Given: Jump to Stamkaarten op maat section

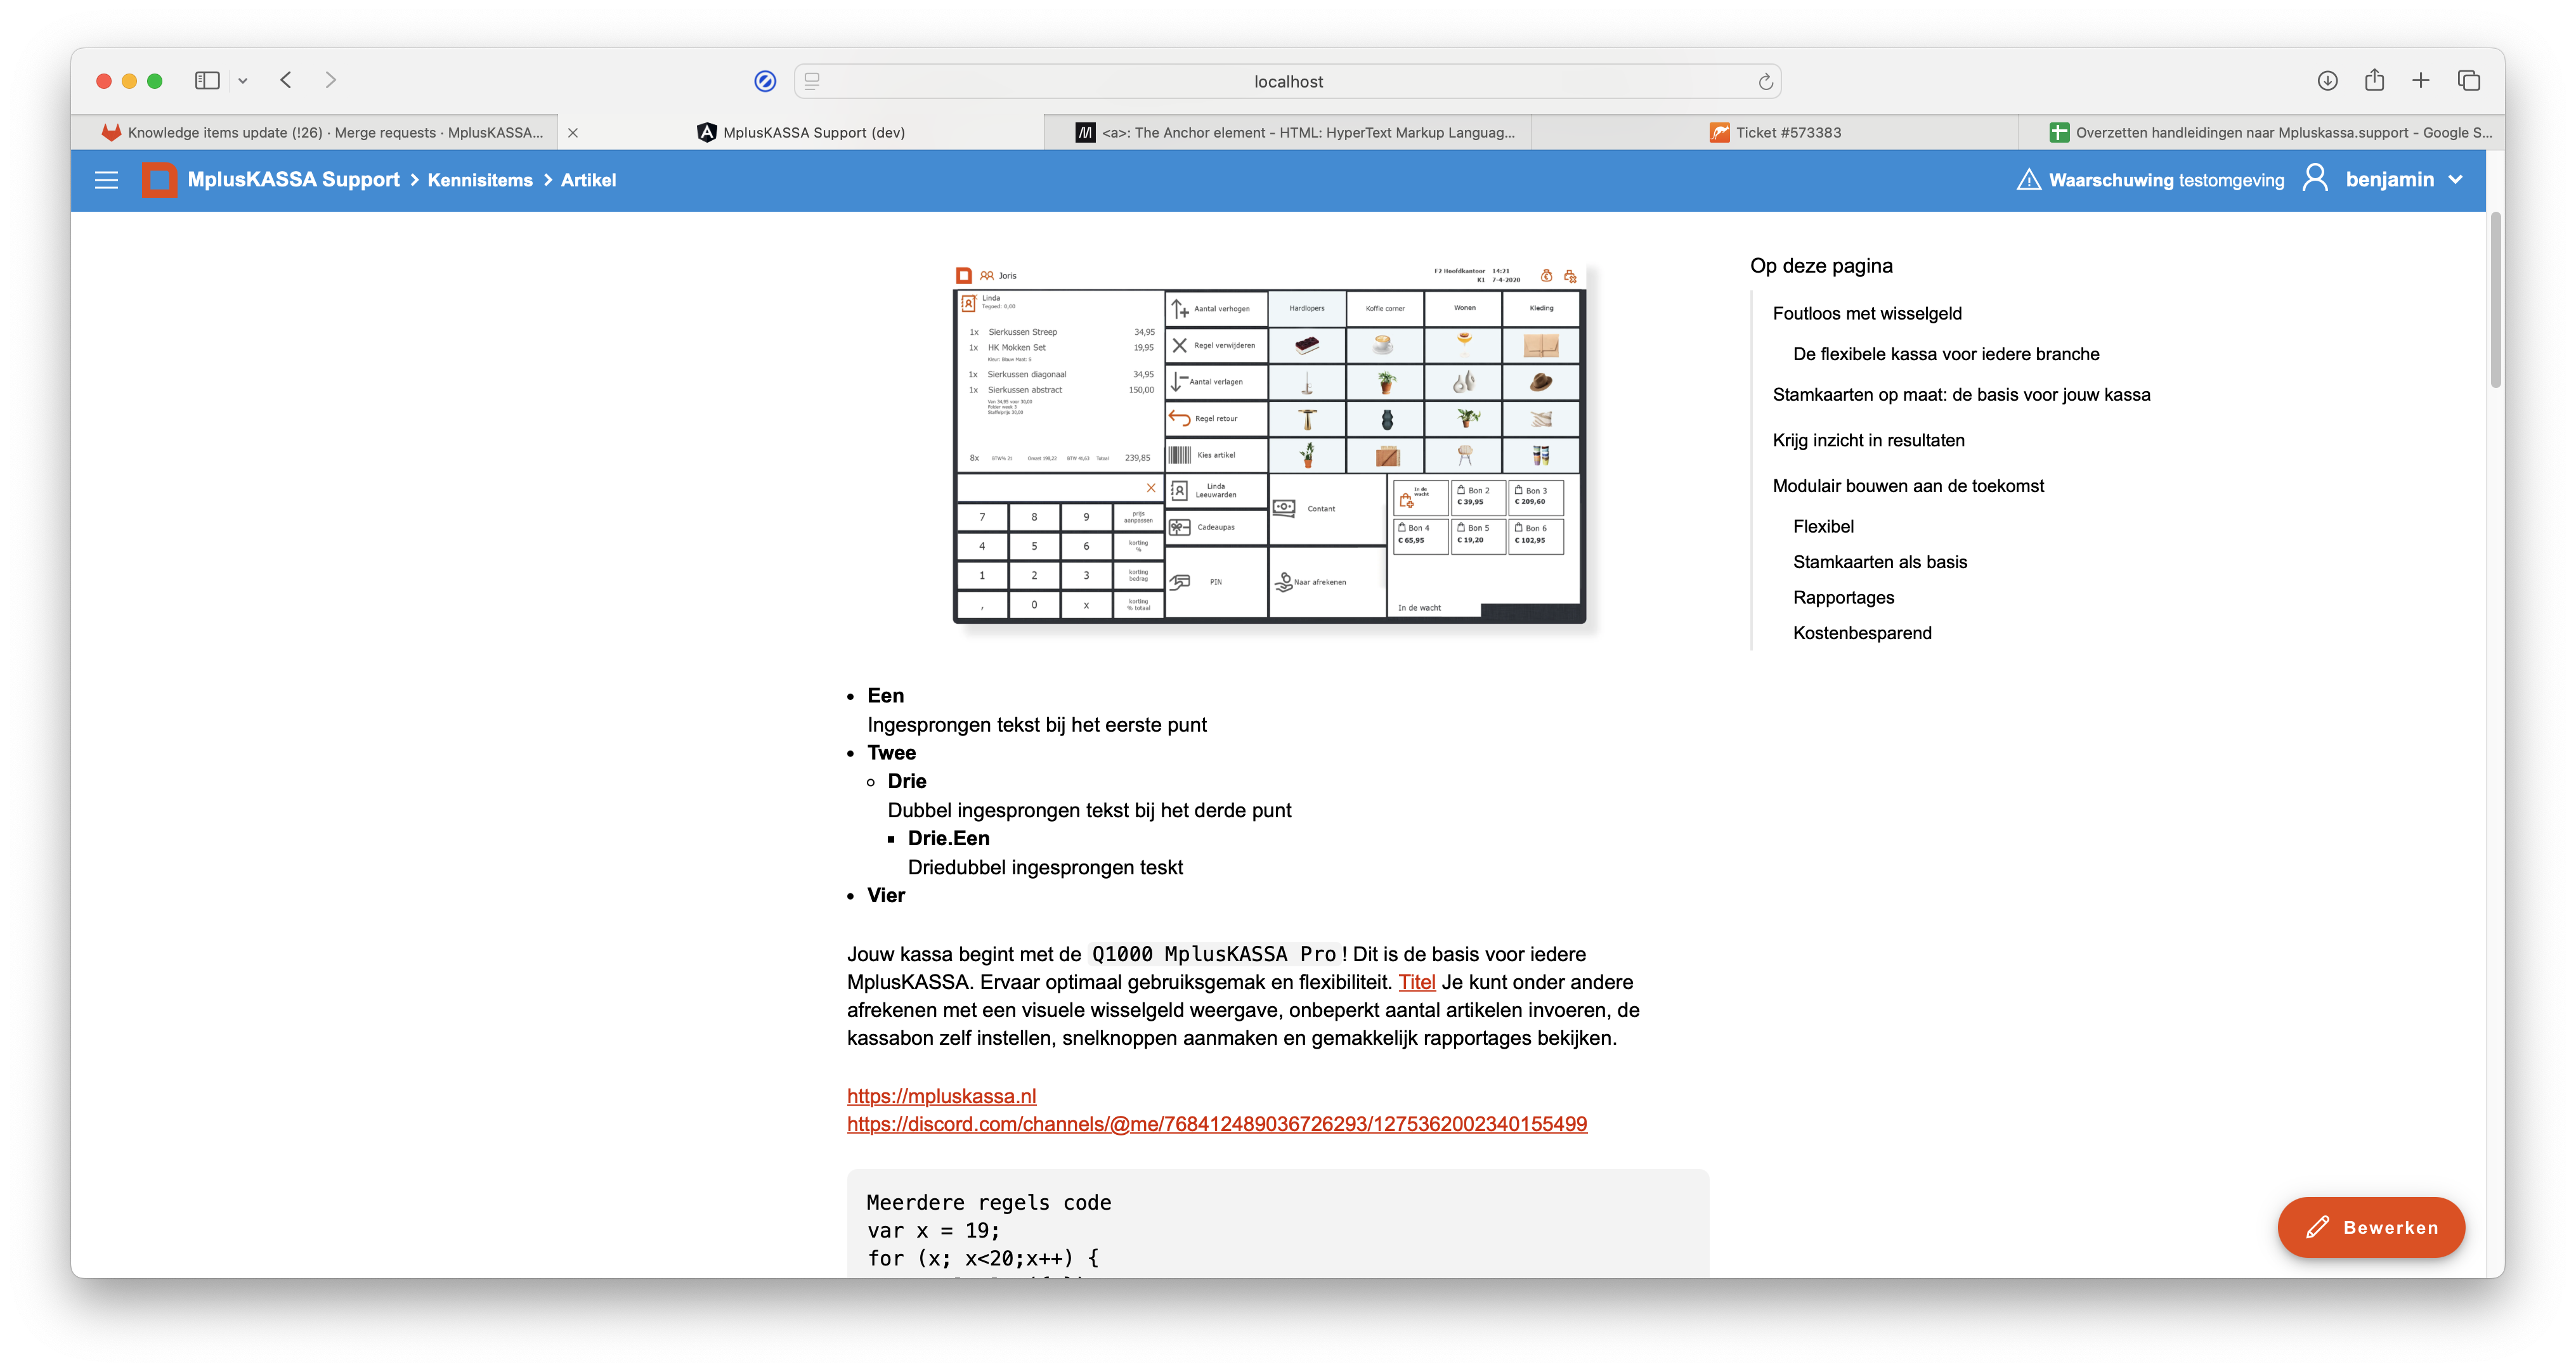Looking at the screenshot, I should [x=1961, y=394].
